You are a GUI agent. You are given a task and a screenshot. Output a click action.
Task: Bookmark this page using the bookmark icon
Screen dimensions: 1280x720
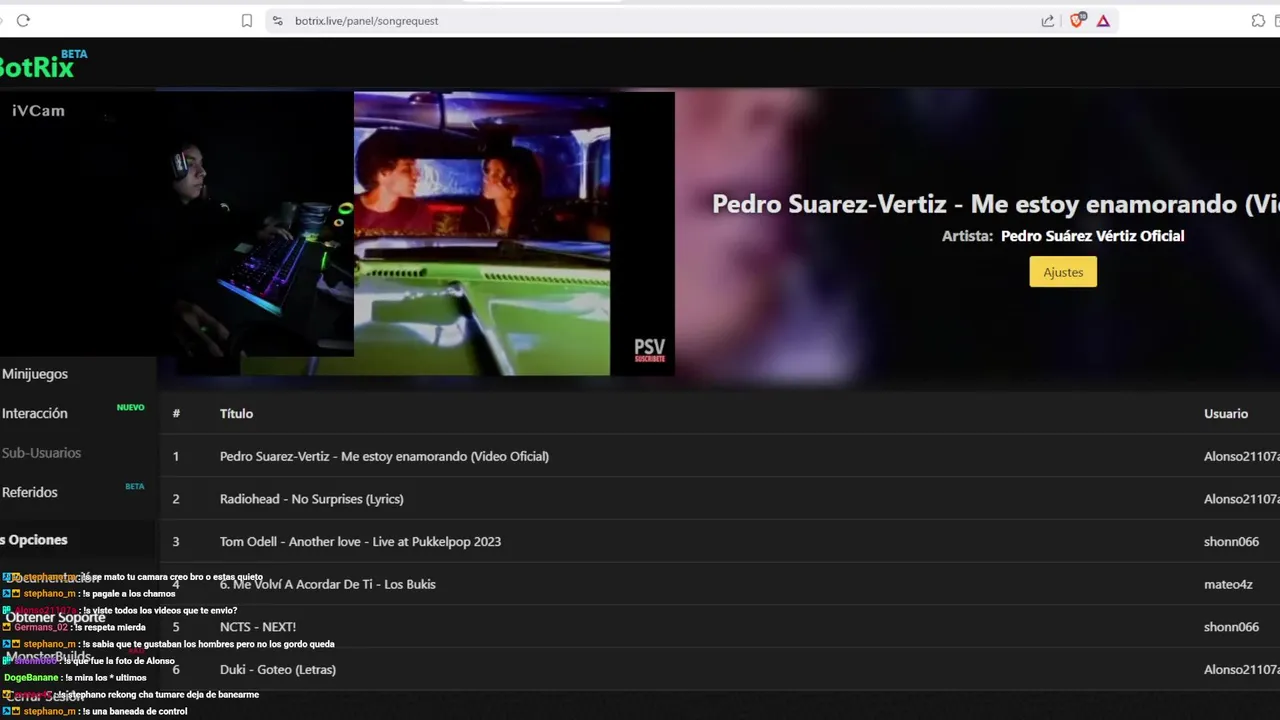247,20
